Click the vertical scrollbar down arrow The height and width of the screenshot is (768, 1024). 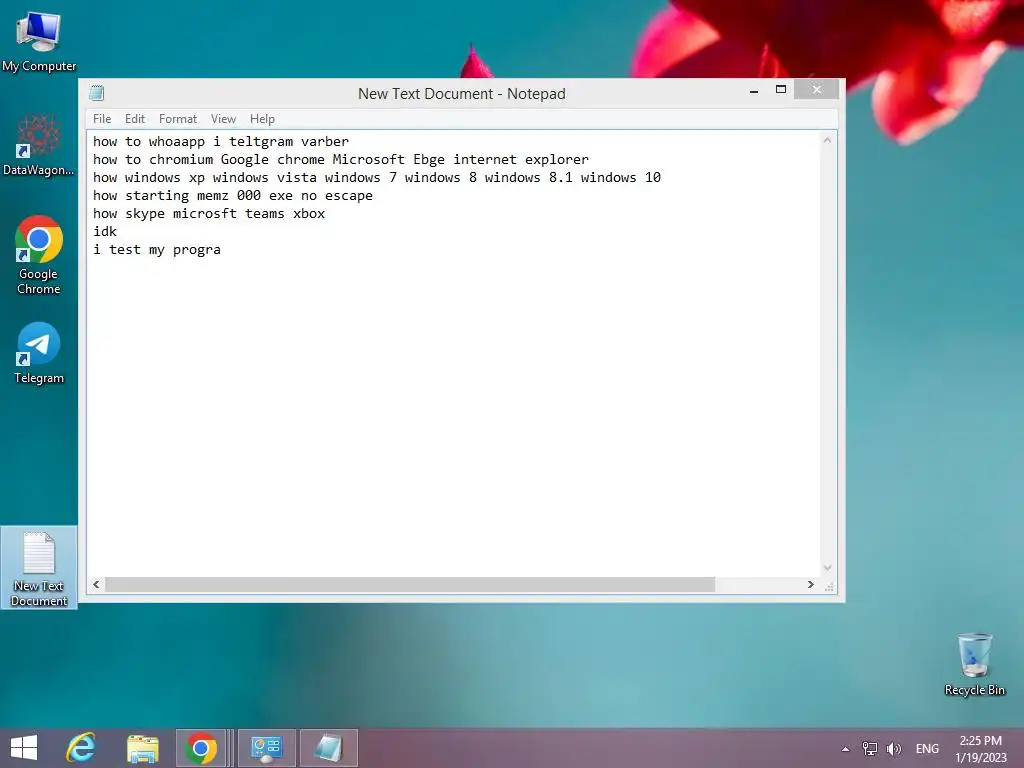[x=827, y=568]
